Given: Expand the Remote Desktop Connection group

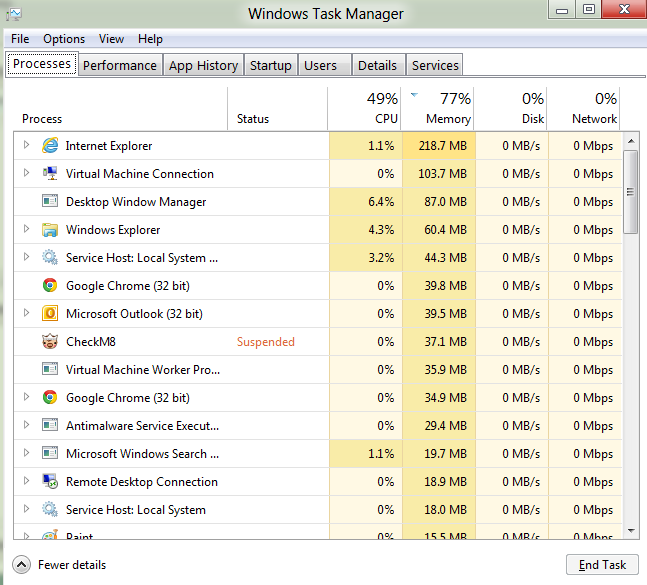Looking at the screenshot, I should (26, 481).
